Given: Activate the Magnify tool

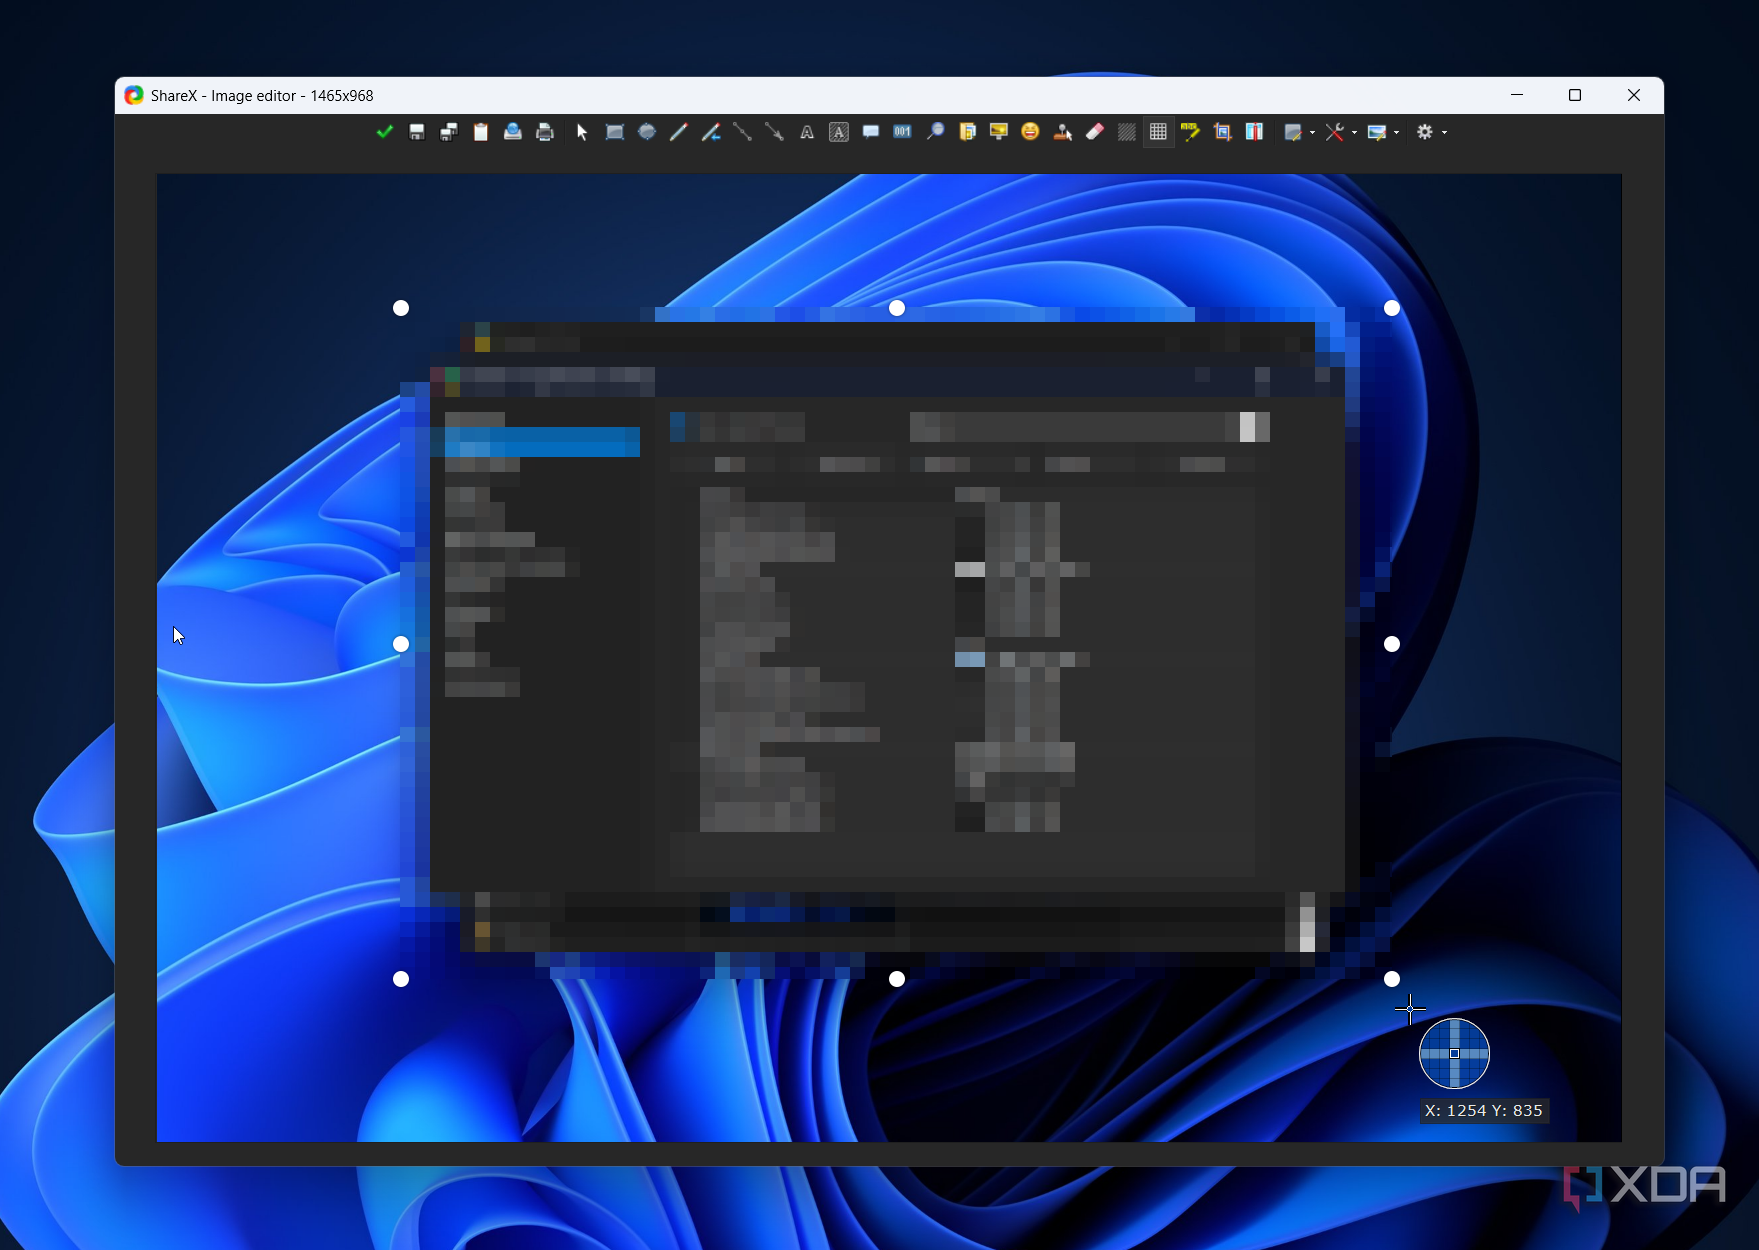Looking at the screenshot, I should click(x=935, y=132).
